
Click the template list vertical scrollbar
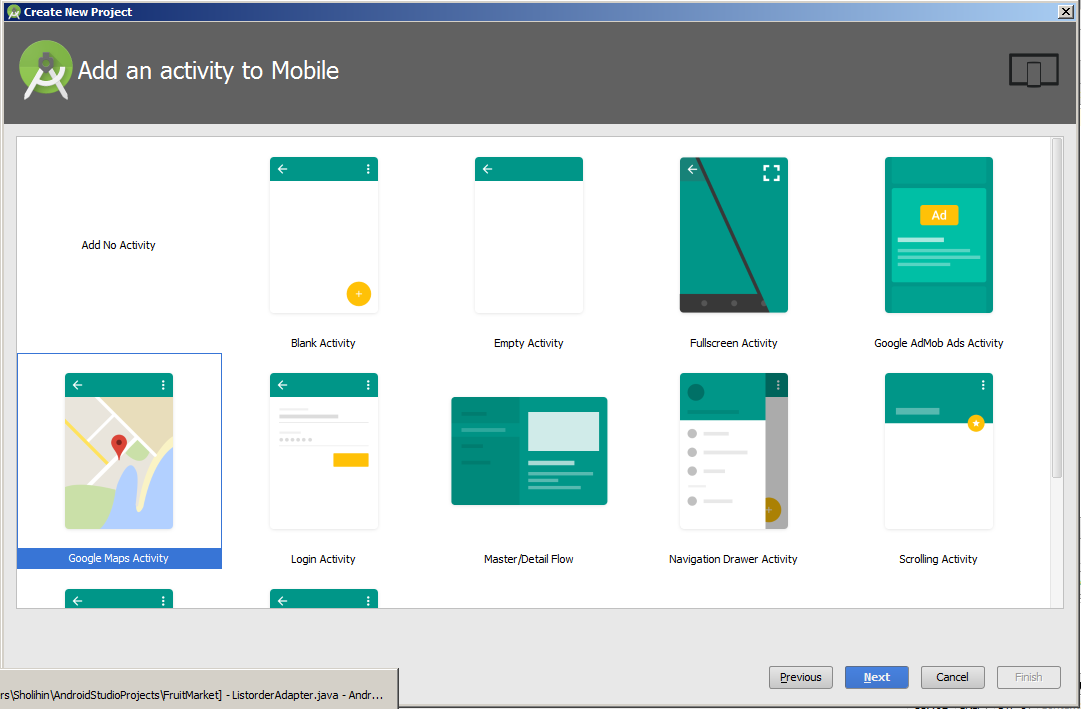(1057, 307)
